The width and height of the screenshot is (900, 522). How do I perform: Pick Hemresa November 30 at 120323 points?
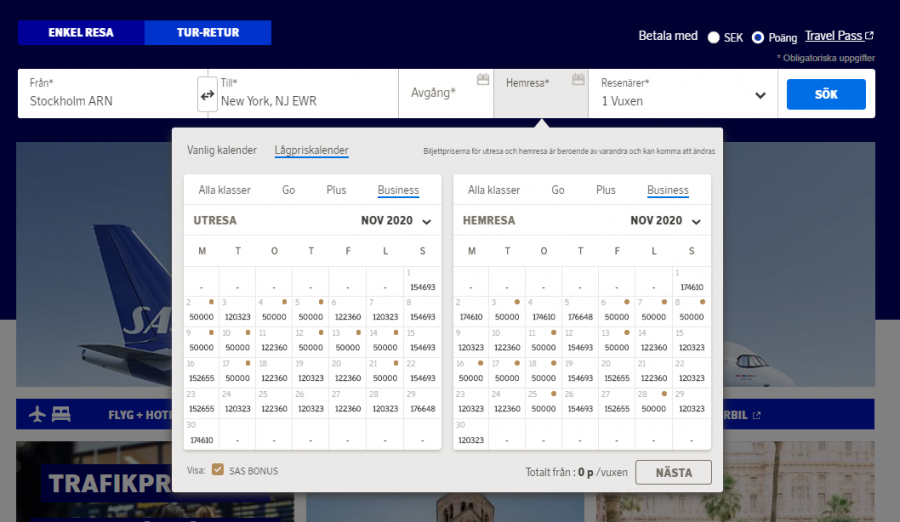tap(471, 435)
